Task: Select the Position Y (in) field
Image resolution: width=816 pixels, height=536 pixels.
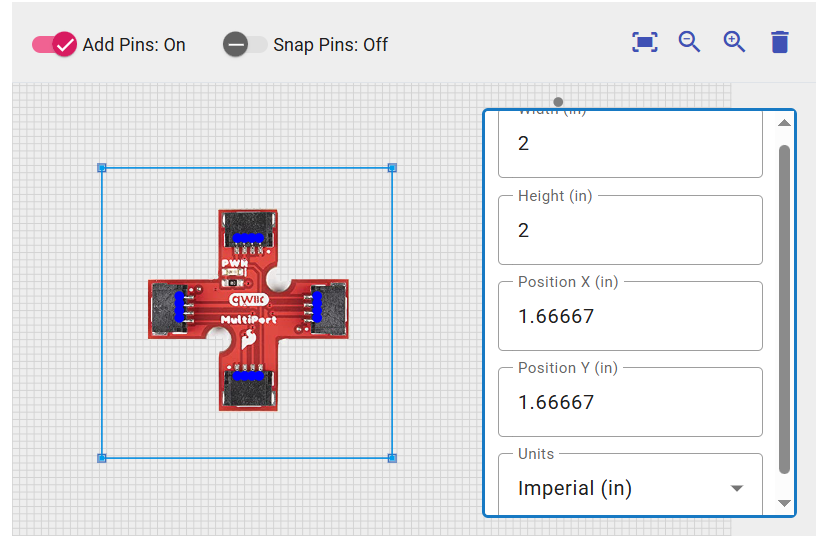Action: click(x=630, y=403)
